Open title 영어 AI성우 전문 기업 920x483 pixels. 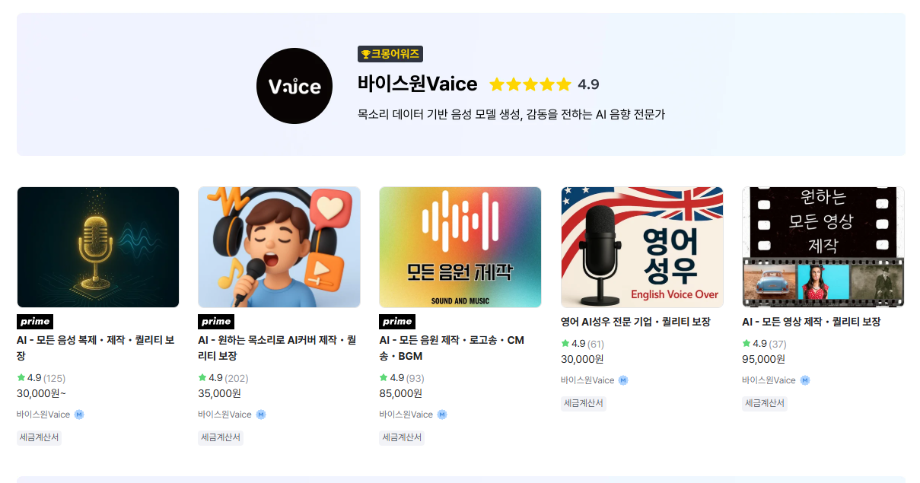635,322
